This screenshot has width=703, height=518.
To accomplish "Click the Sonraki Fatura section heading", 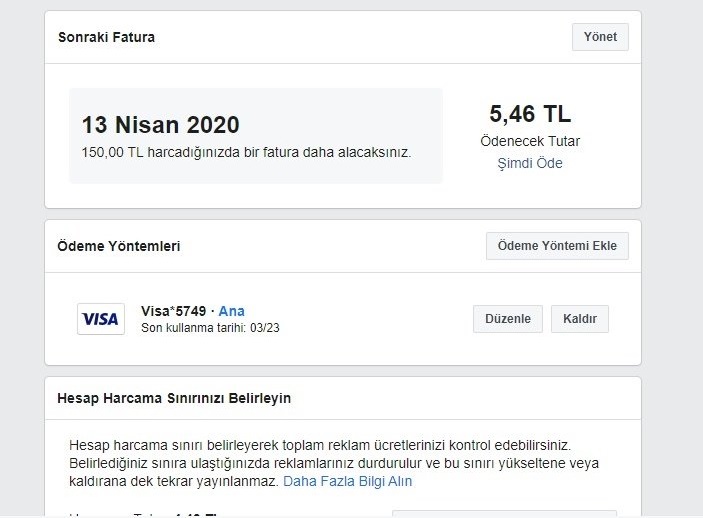I will point(106,38).
